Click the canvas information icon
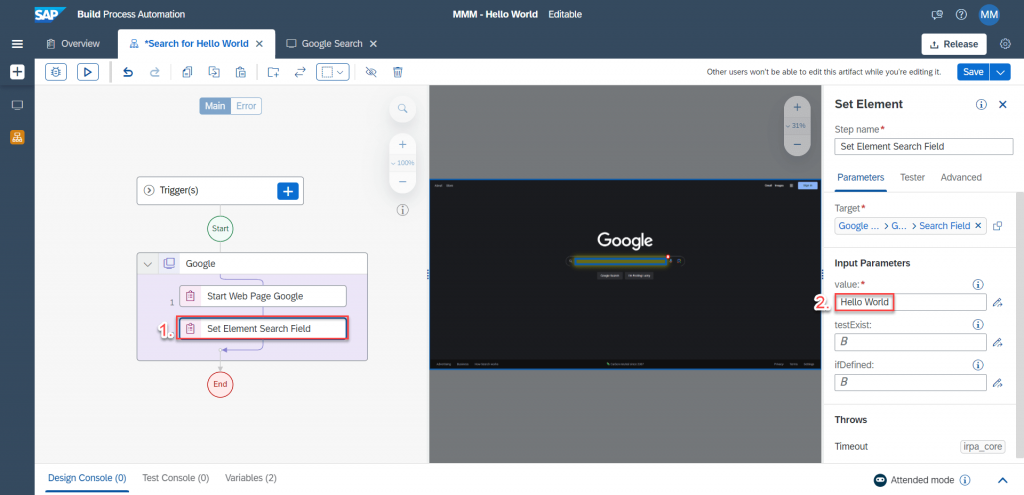1024x495 pixels. 403,210
